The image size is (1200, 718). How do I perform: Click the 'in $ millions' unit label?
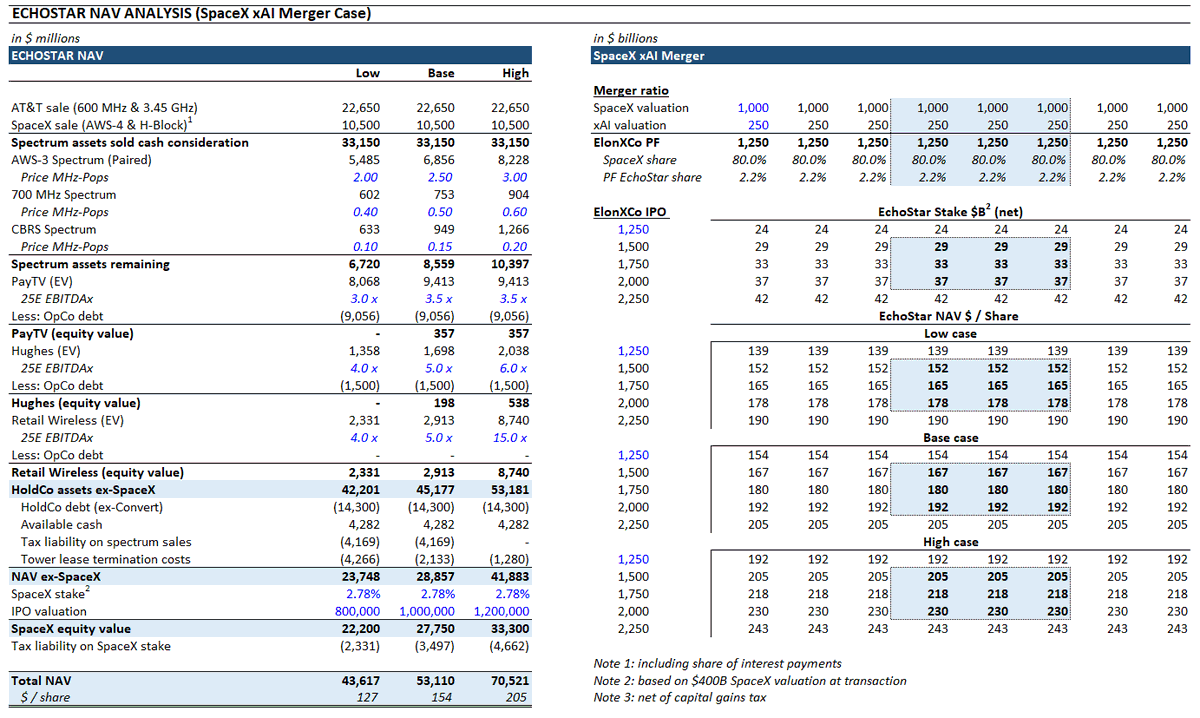[45, 39]
